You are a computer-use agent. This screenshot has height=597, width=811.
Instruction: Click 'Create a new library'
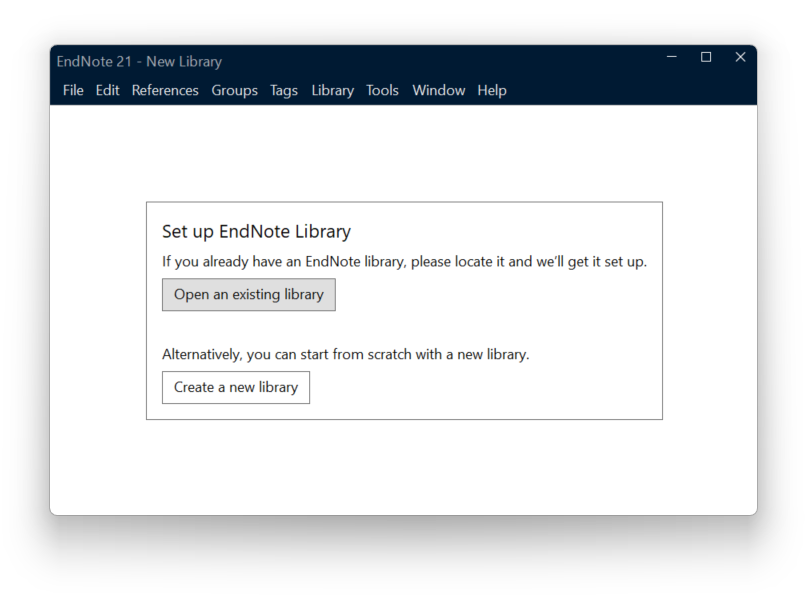235,387
